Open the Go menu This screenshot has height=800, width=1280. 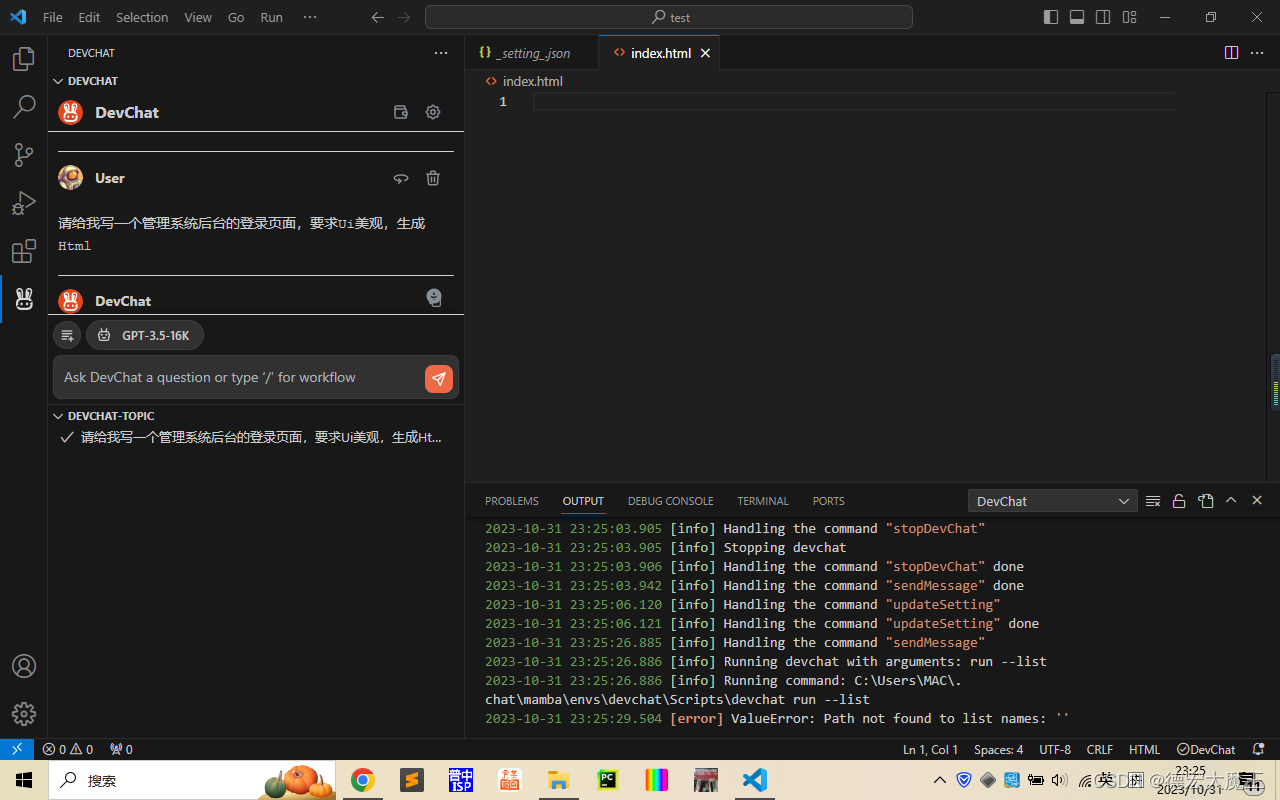coord(236,17)
